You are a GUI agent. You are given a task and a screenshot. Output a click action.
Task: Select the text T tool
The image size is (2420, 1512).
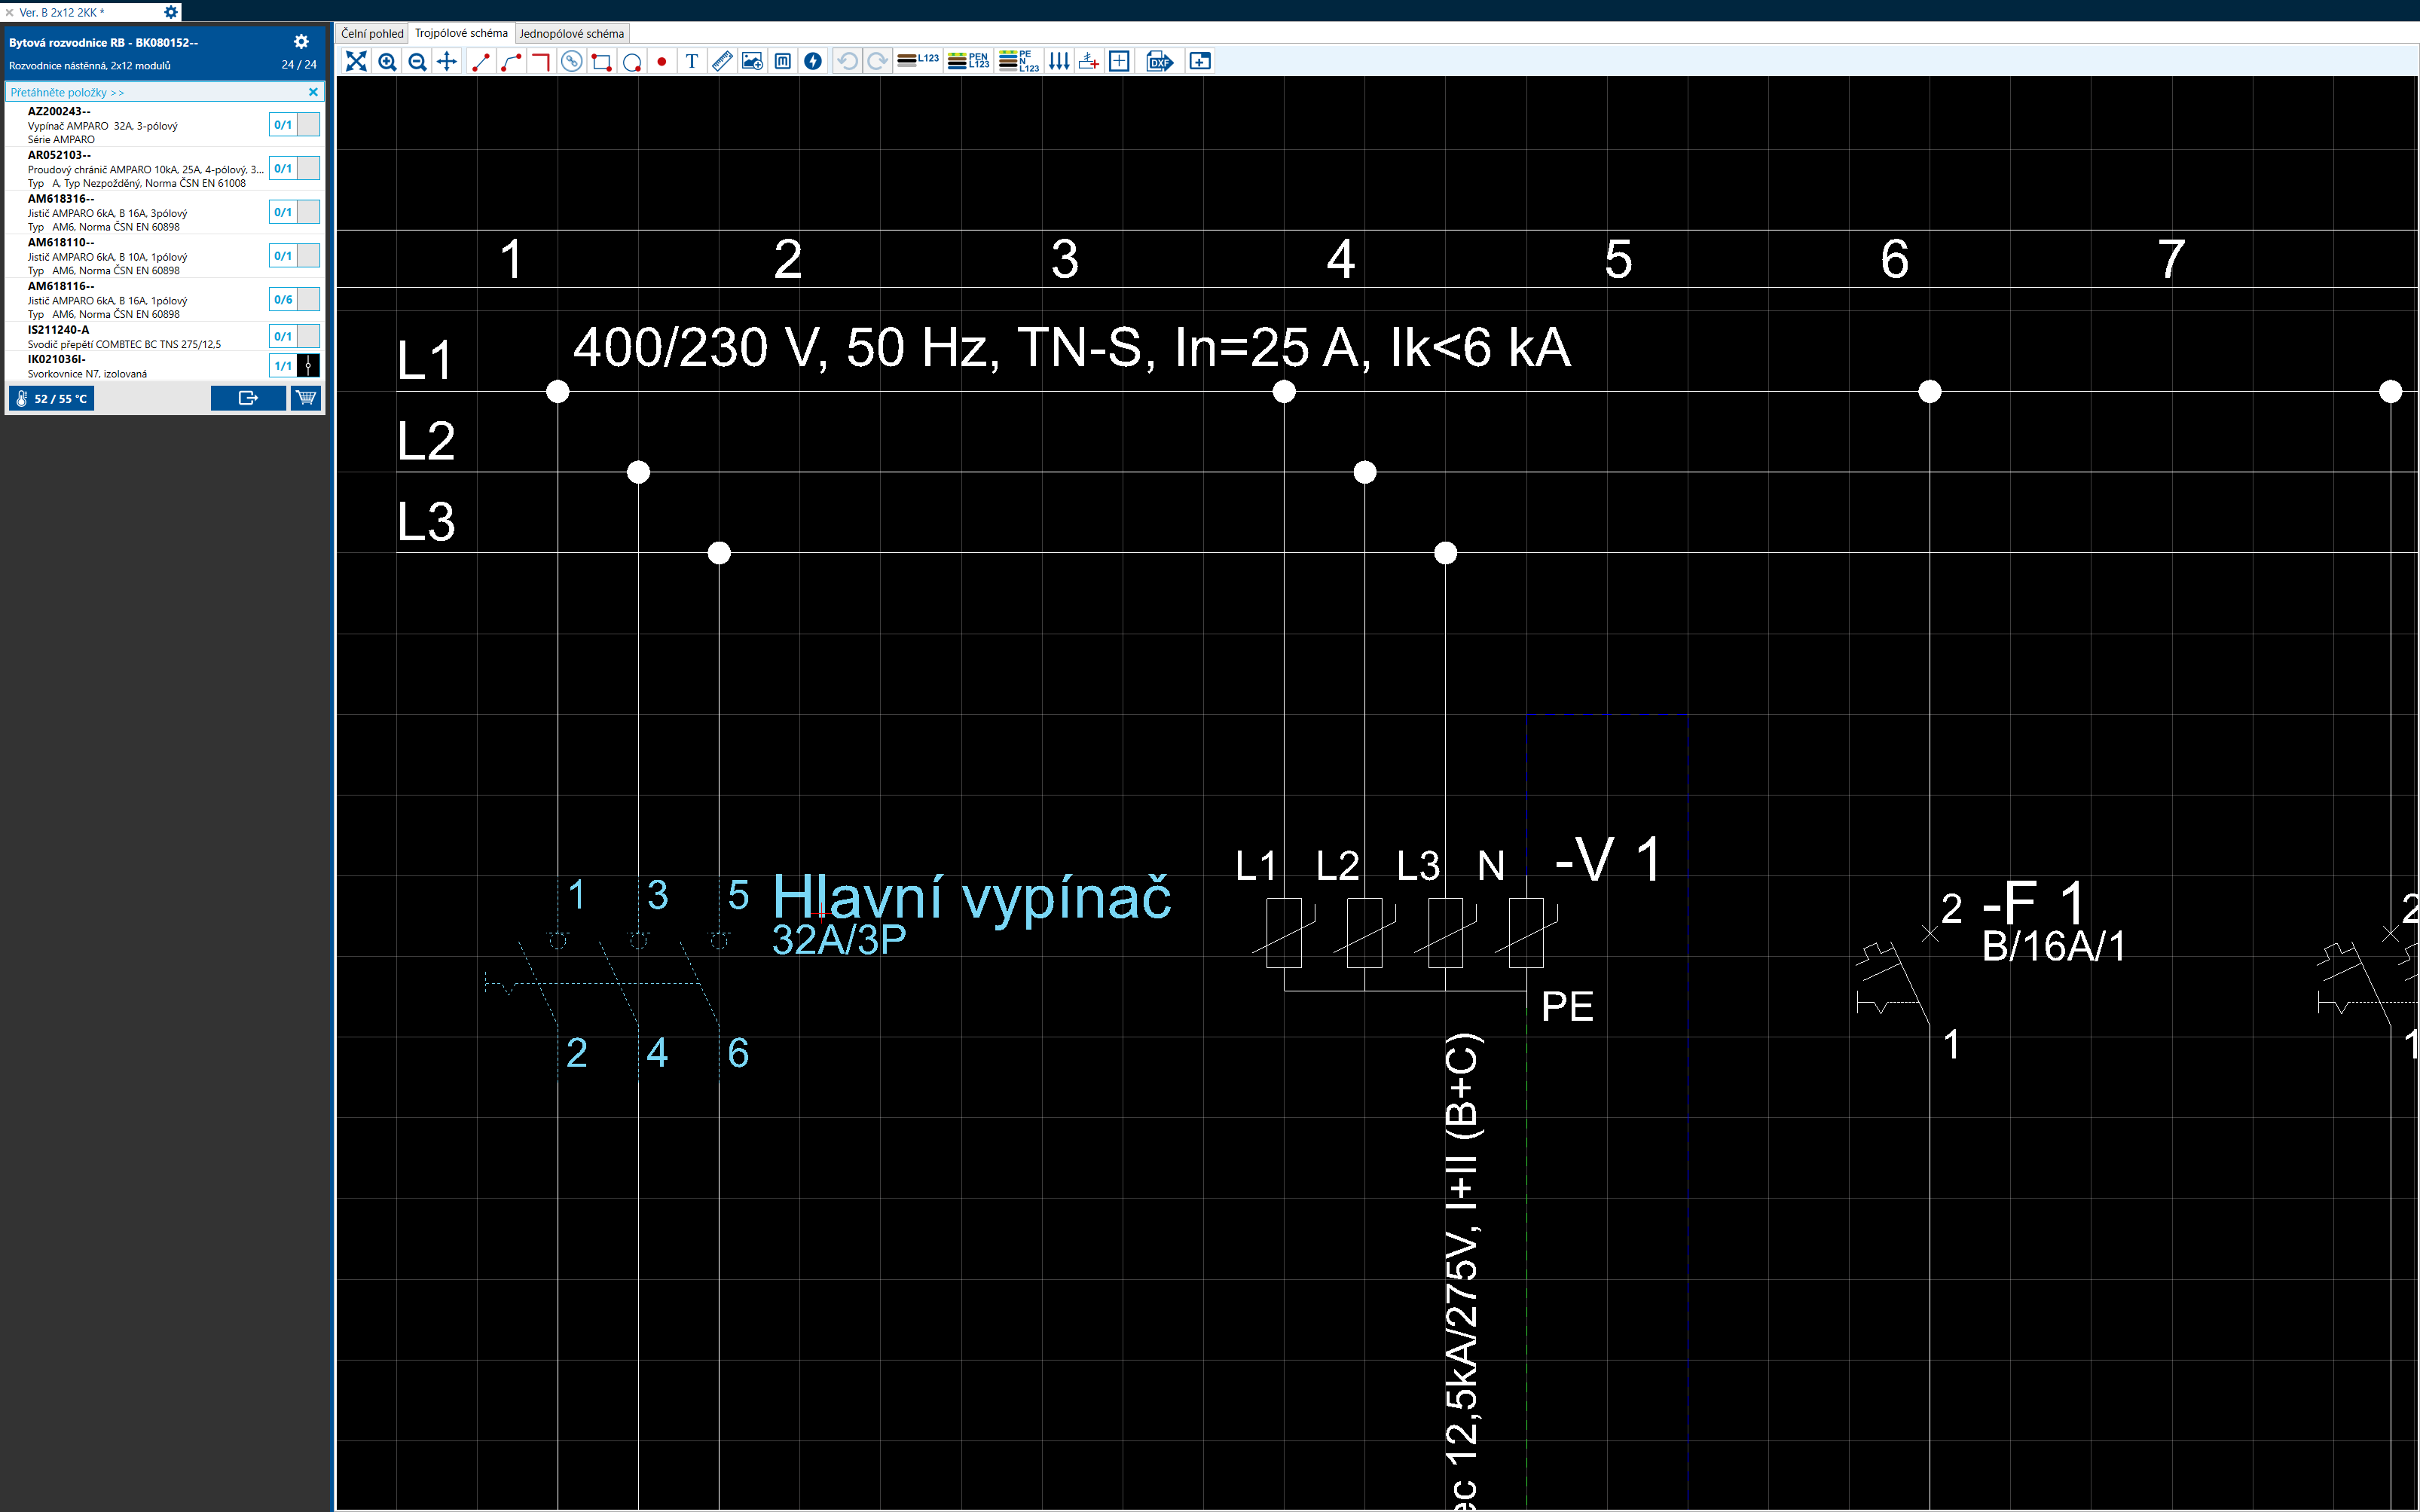pos(692,62)
